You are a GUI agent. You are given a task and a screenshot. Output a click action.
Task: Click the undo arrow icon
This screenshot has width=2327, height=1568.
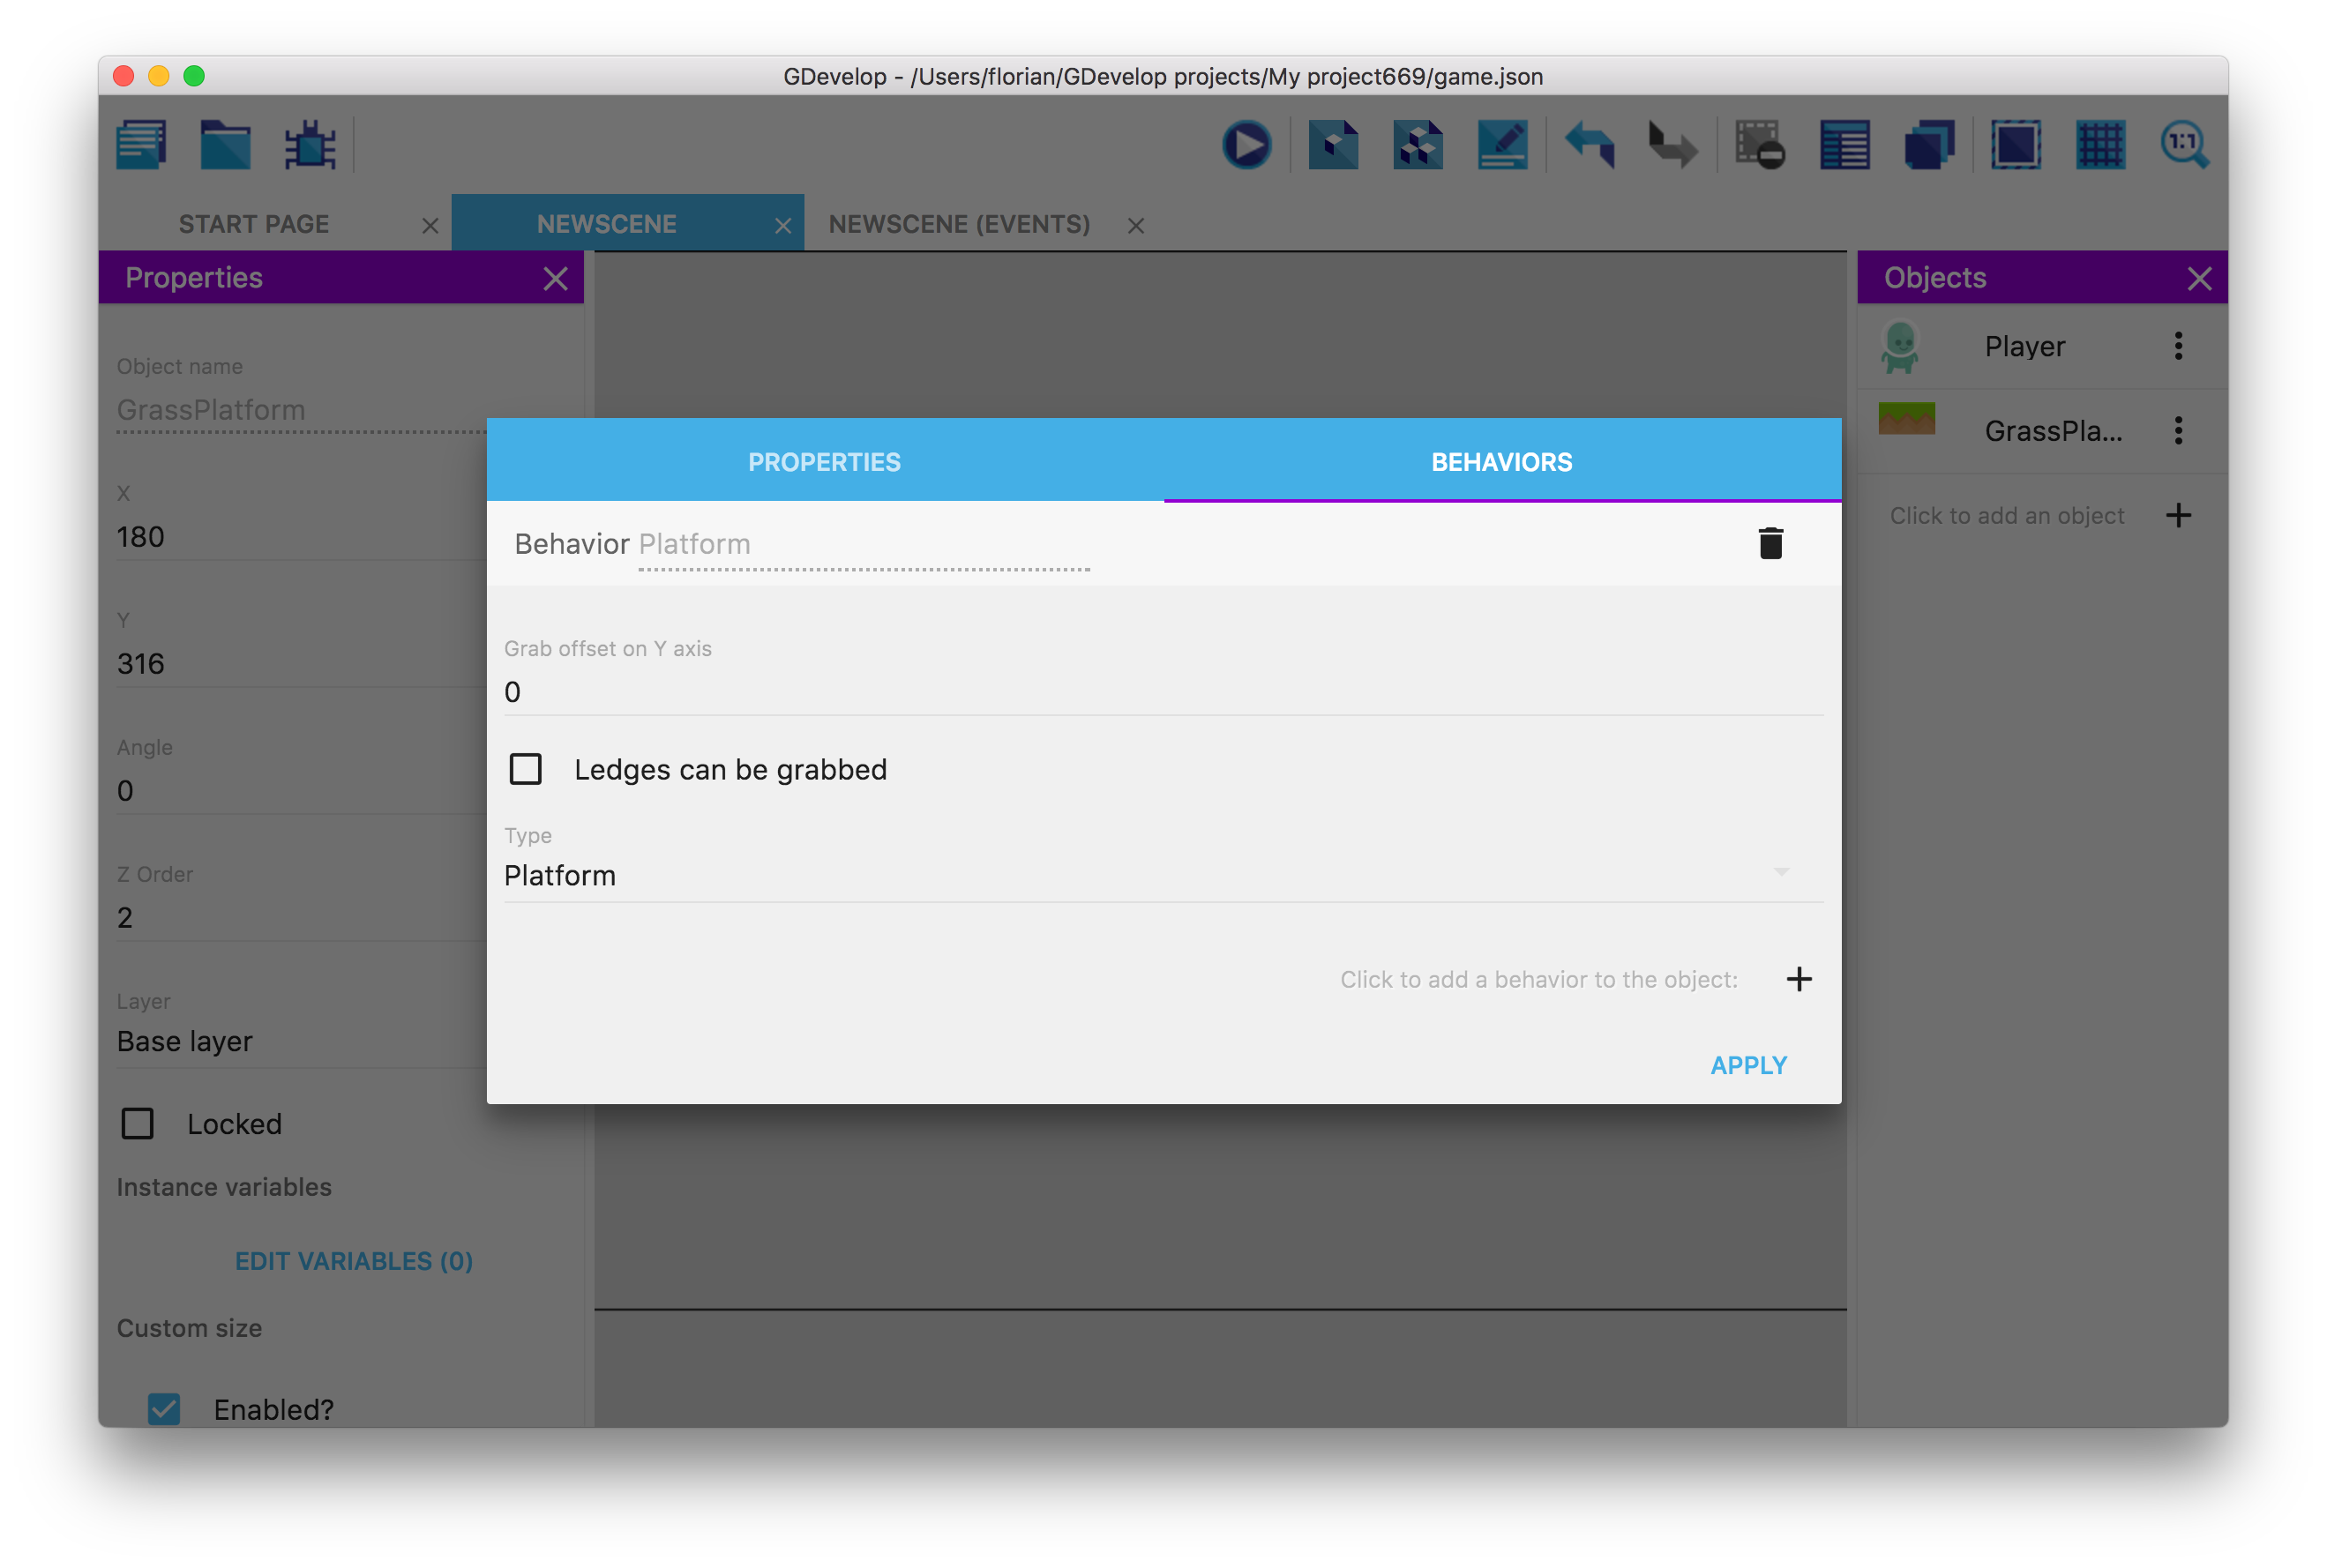coord(1589,146)
